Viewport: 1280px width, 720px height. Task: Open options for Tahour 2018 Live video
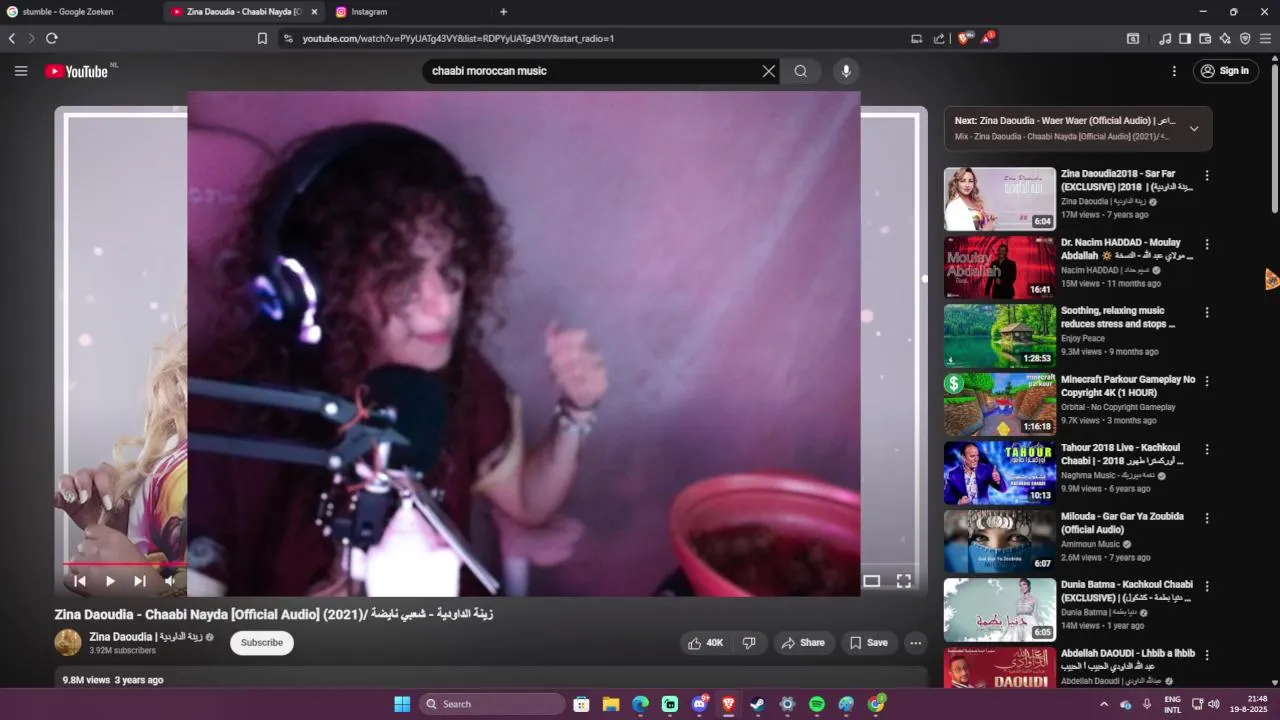(1207, 449)
